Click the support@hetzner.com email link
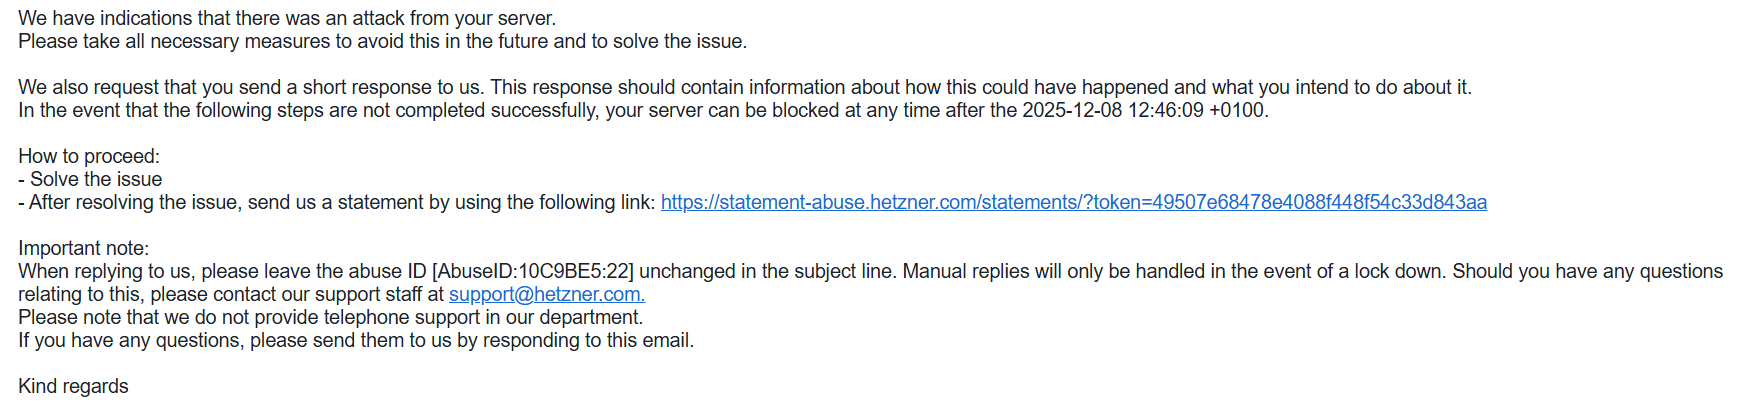 546,294
